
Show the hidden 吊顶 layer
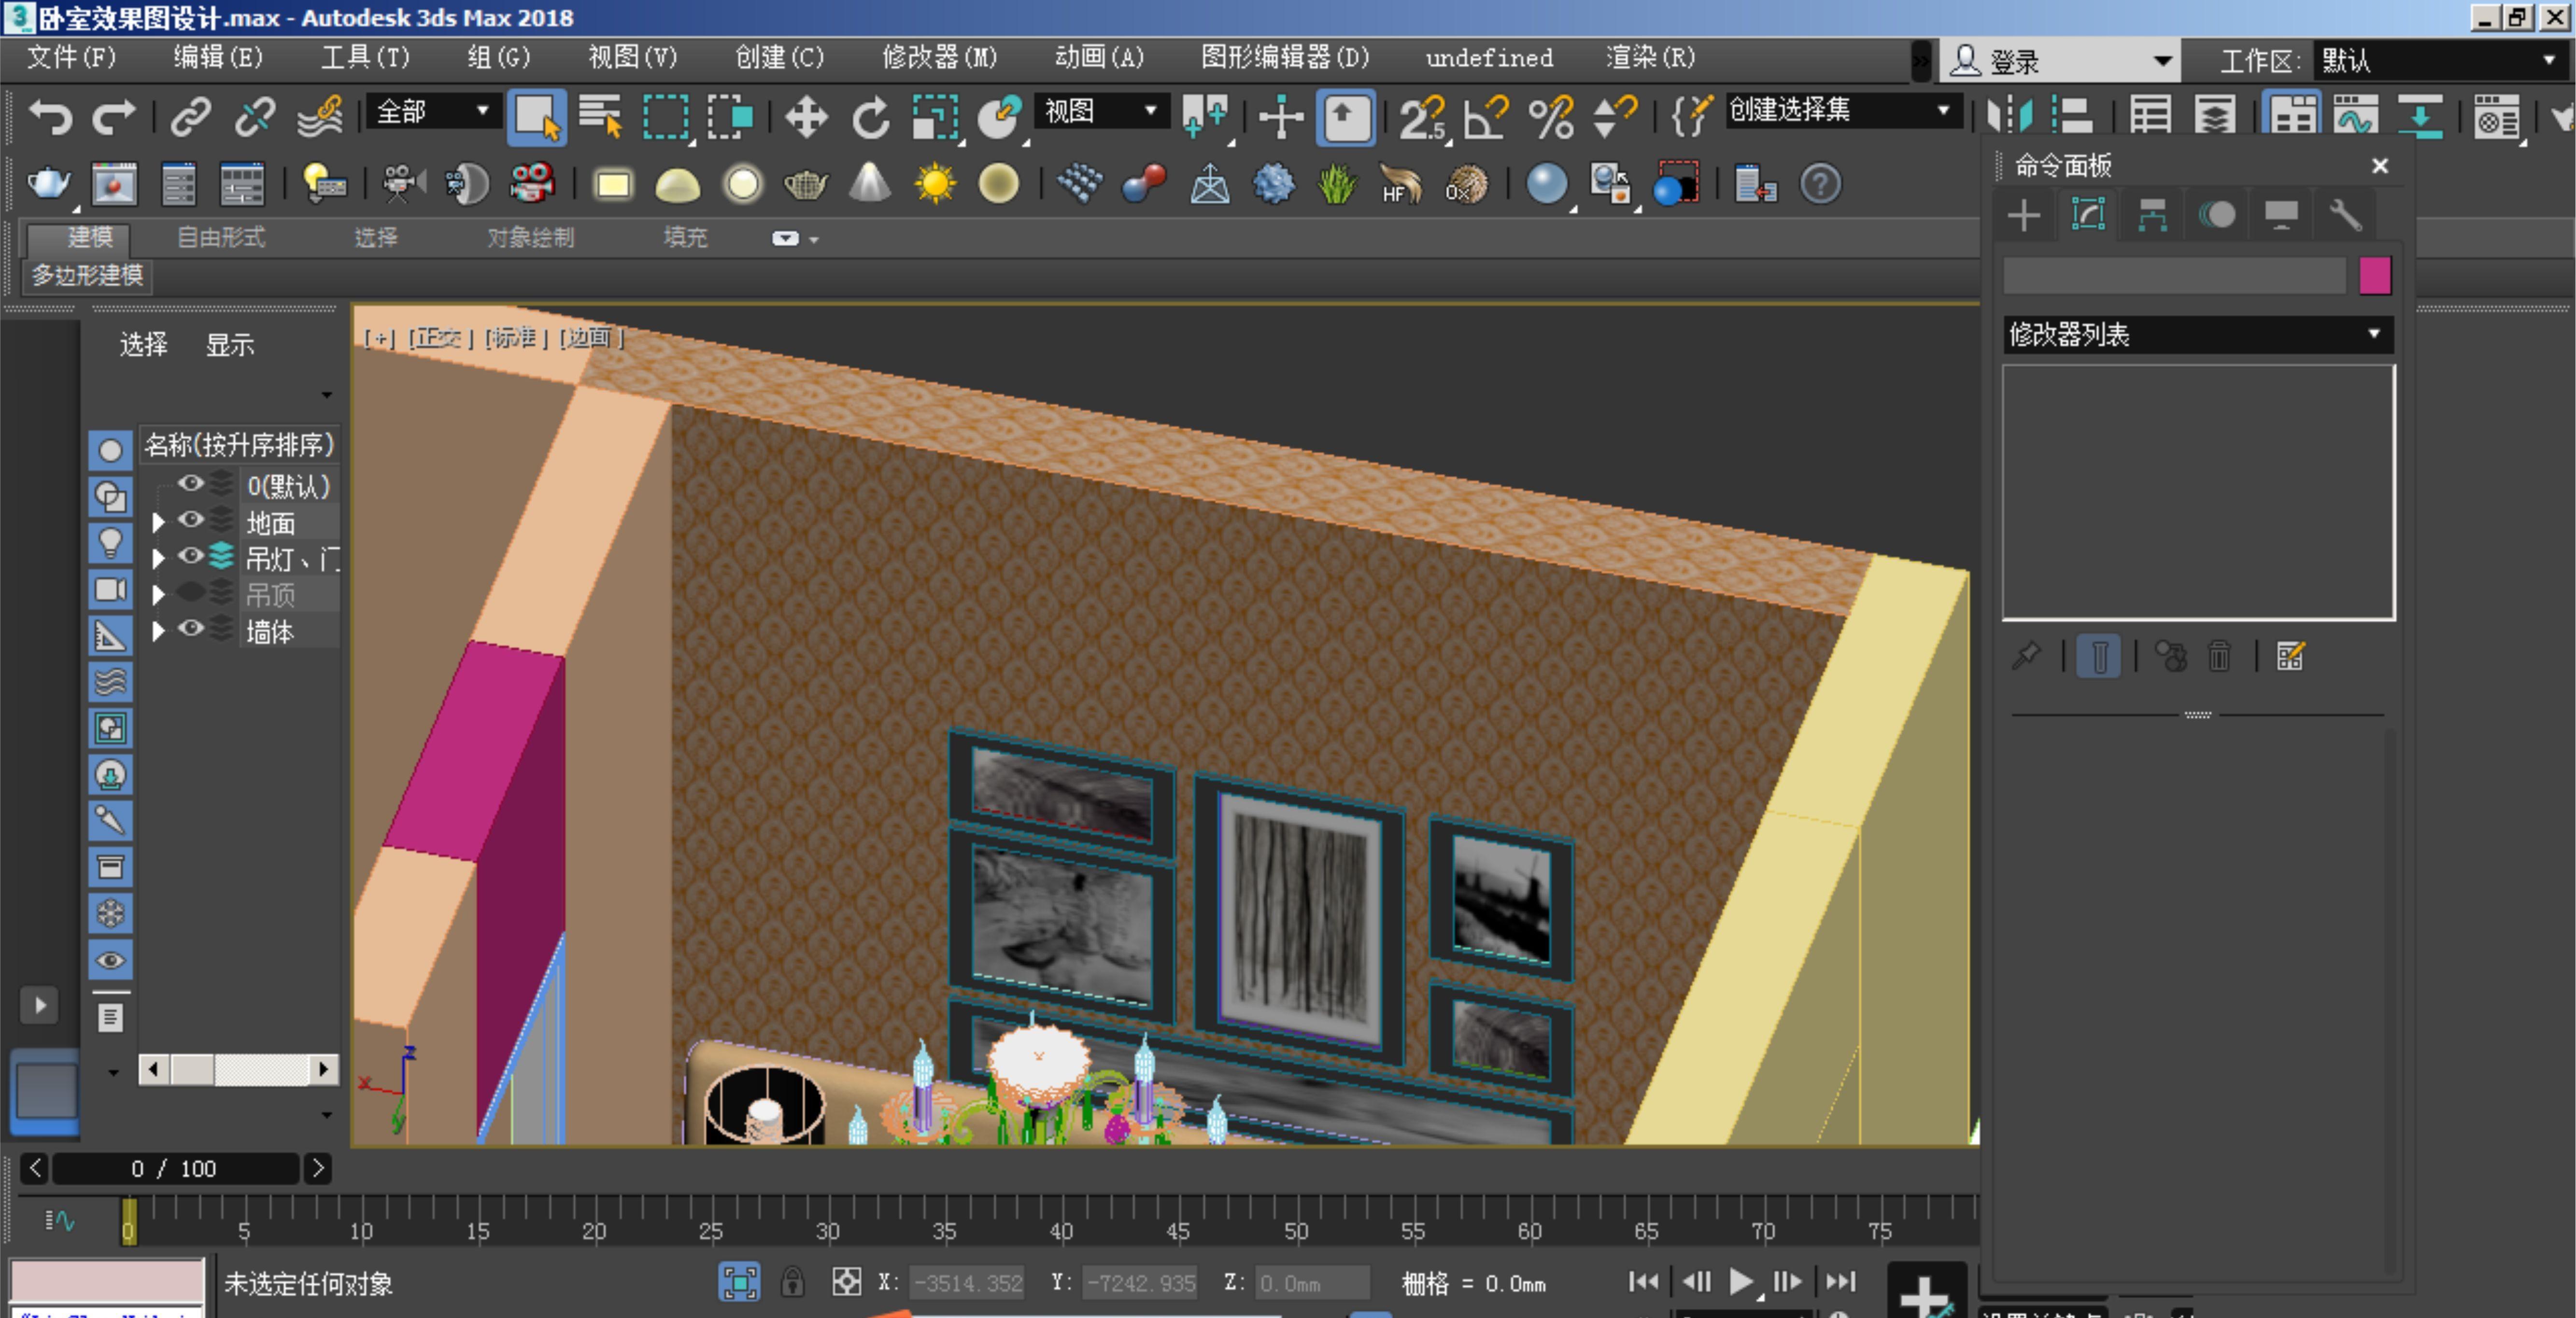point(190,592)
